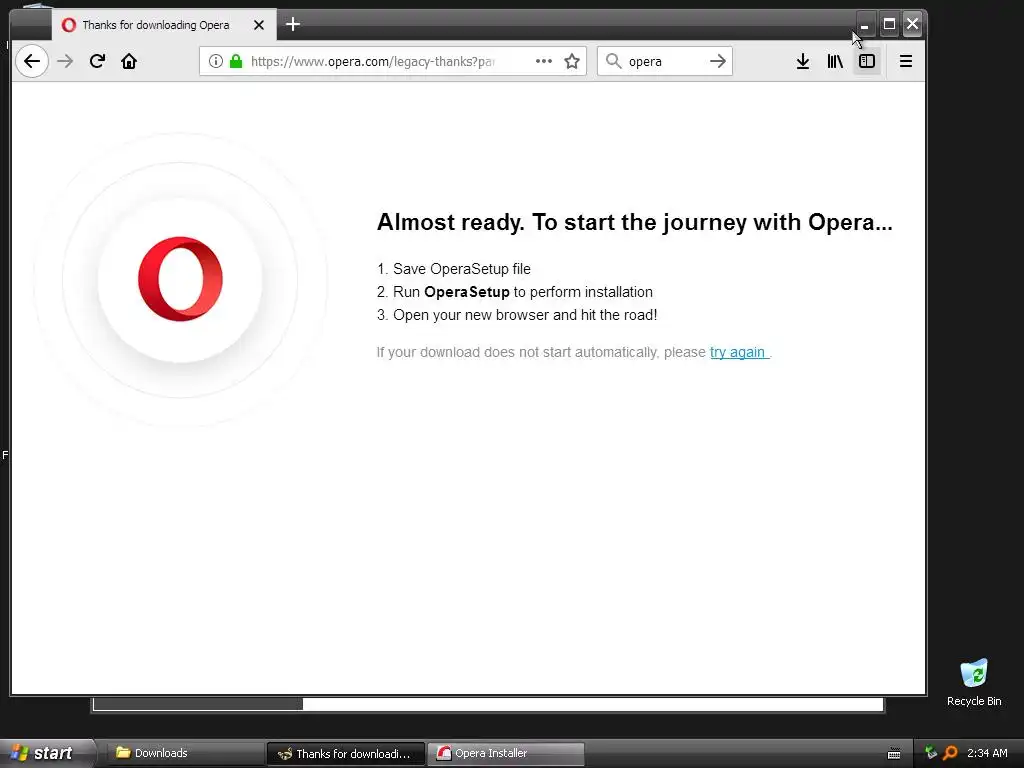This screenshot has width=1024, height=768.
Task: Click the try again download link
Action: pyautogui.click(x=739, y=353)
